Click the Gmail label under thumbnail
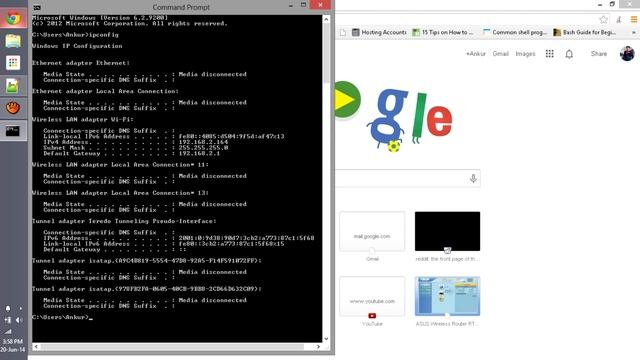The height and width of the screenshot is (360, 640). (372, 259)
